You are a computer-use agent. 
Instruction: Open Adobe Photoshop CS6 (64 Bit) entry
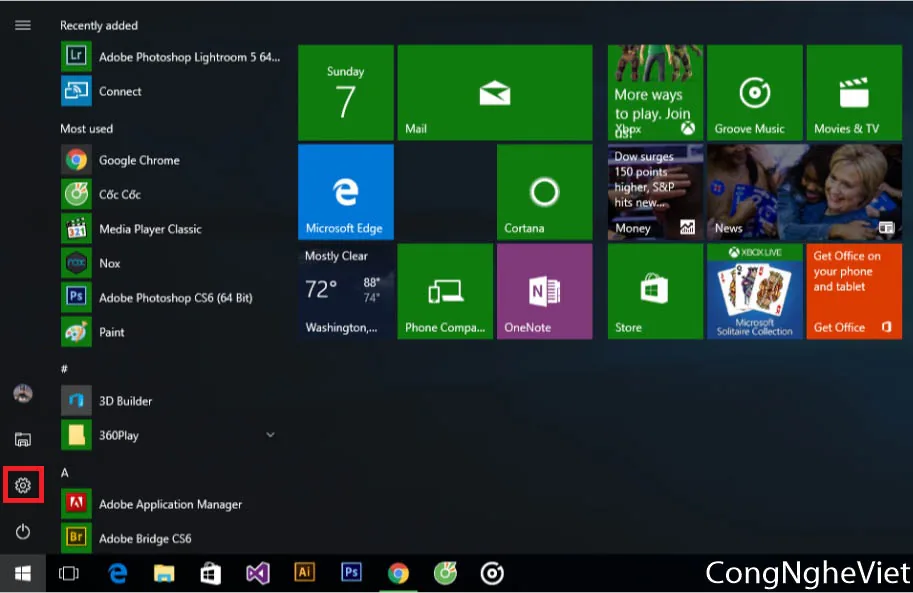coord(171,297)
